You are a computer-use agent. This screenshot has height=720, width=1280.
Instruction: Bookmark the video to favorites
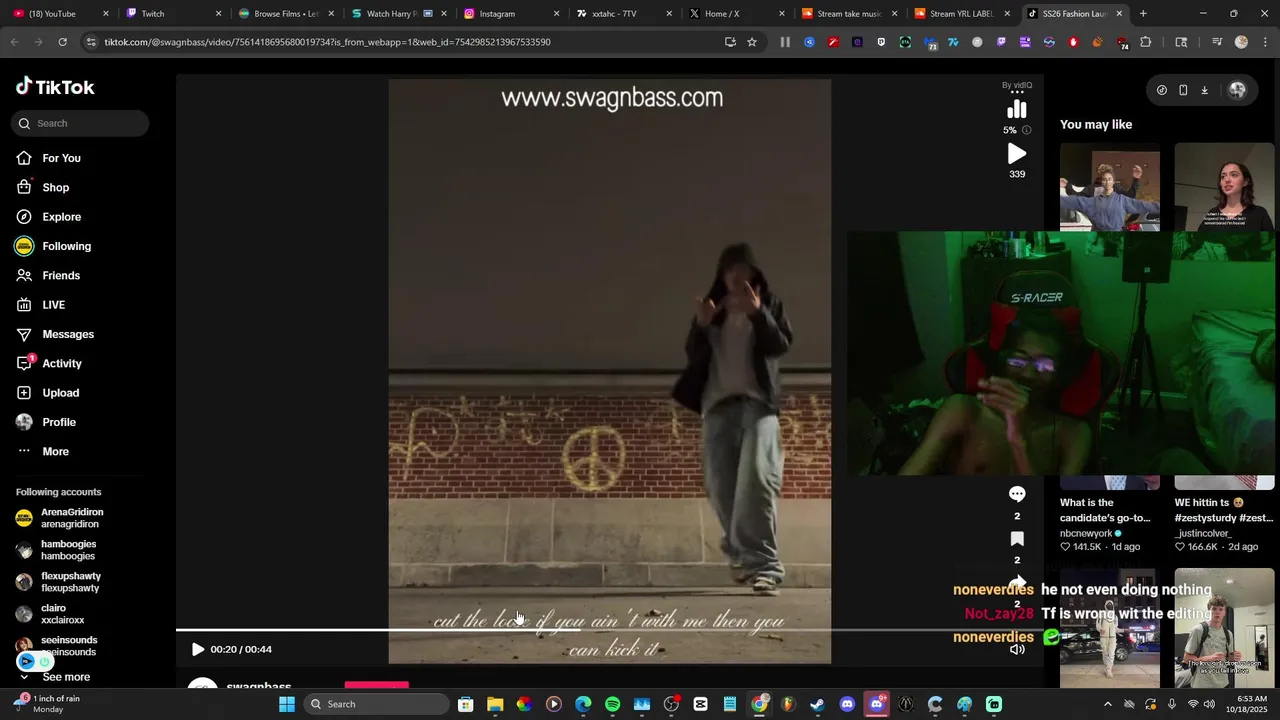pos(1017,539)
